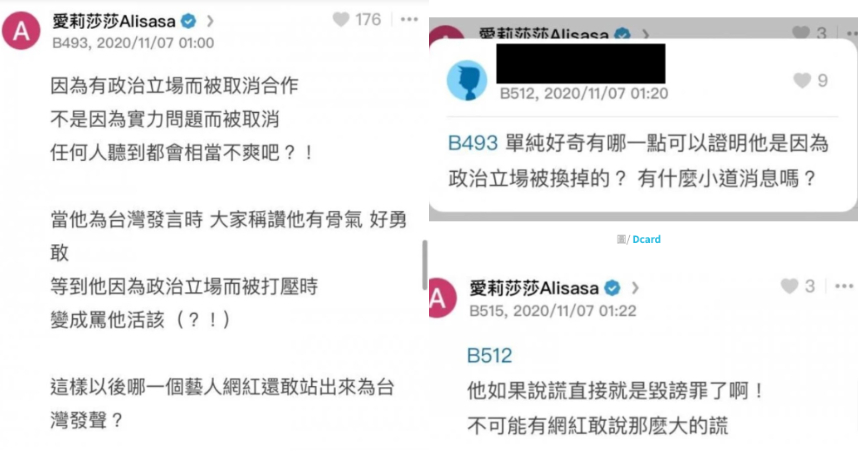The width and height of the screenshot is (858, 460).
Task: Open the pink A avatar on the B515 reply
Action: coord(442,298)
